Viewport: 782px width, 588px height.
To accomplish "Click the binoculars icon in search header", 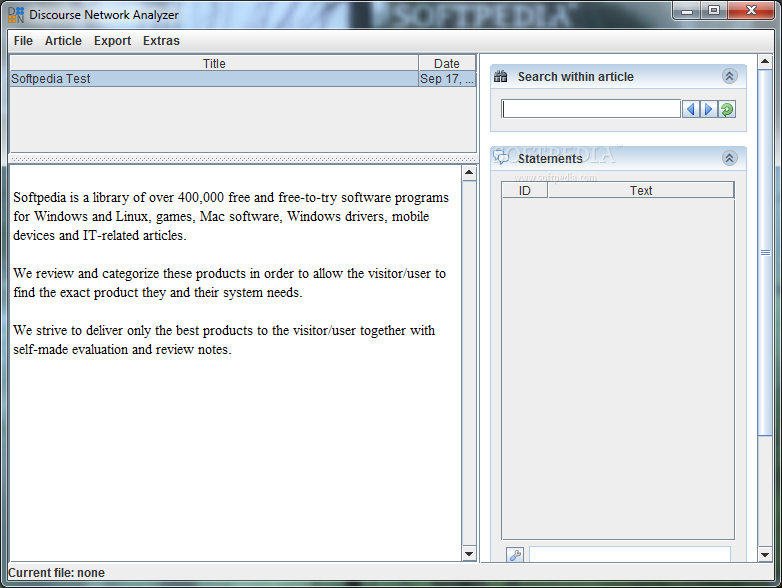I will coord(501,76).
